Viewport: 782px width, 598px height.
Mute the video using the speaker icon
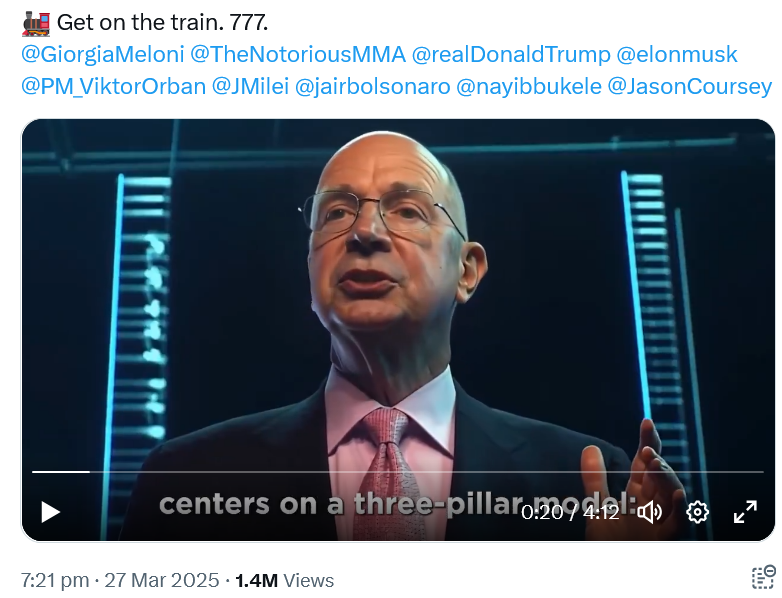[x=650, y=512]
